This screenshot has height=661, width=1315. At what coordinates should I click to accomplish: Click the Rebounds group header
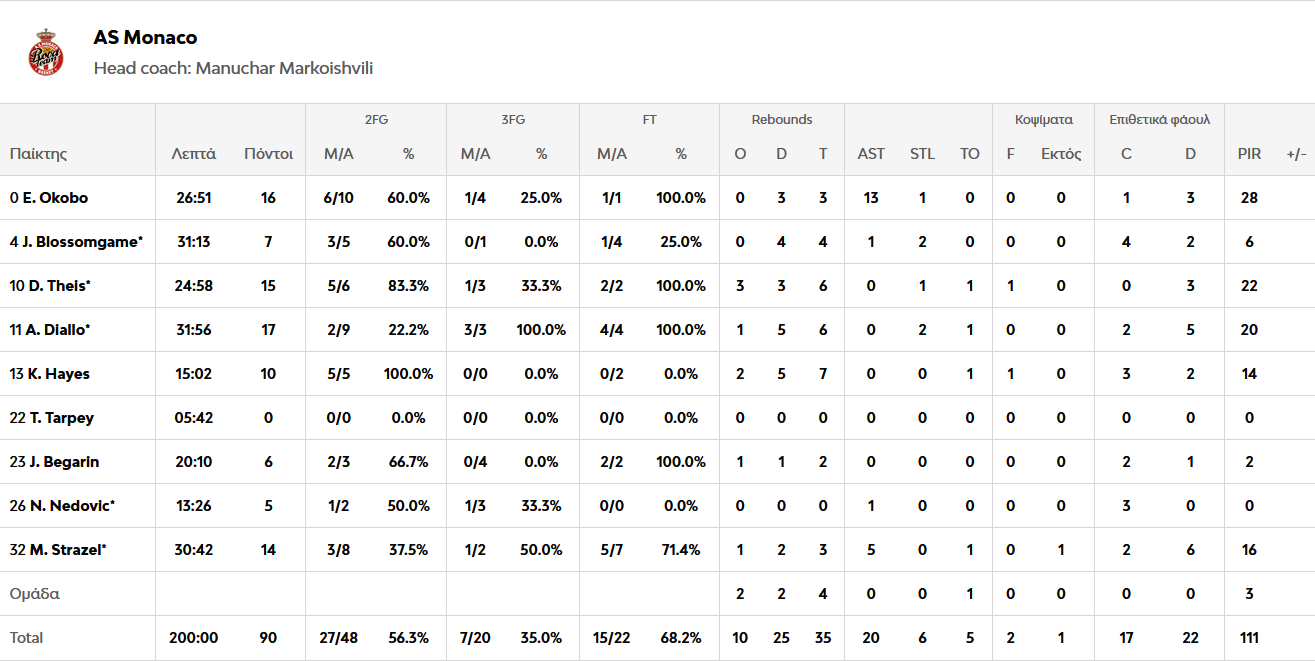tap(782, 119)
